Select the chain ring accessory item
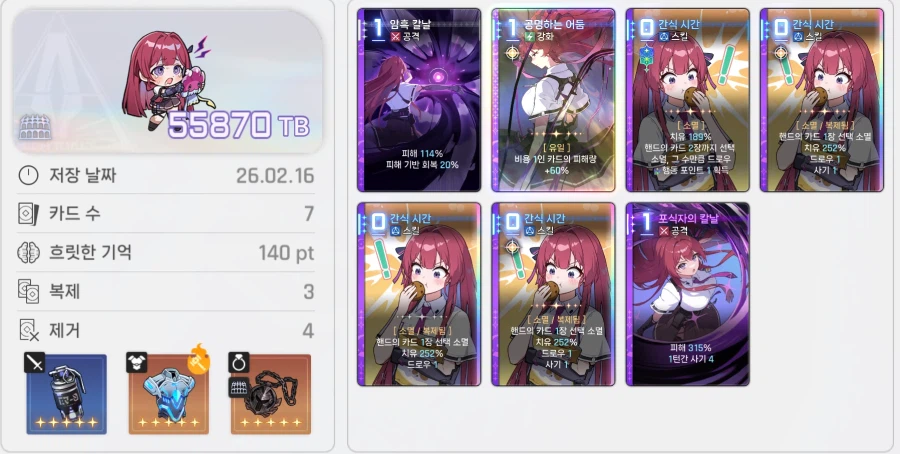 point(271,394)
